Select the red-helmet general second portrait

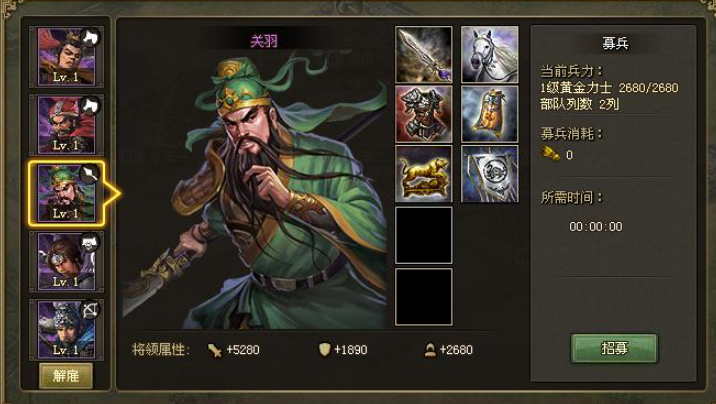click(67, 125)
